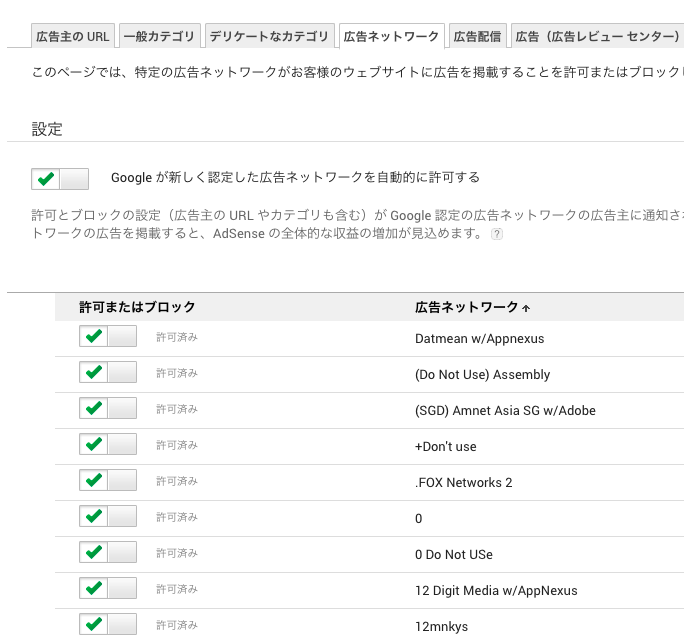Select 12 Digit Media w/AppNexus name
The image size is (684, 640).
click(496, 591)
